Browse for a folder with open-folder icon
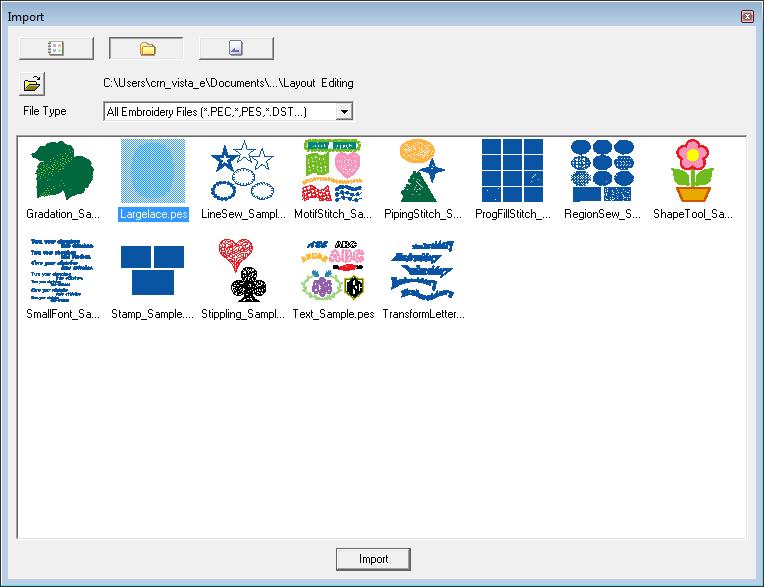Viewport: 764px width, 587px height. (x=32, y=84)
